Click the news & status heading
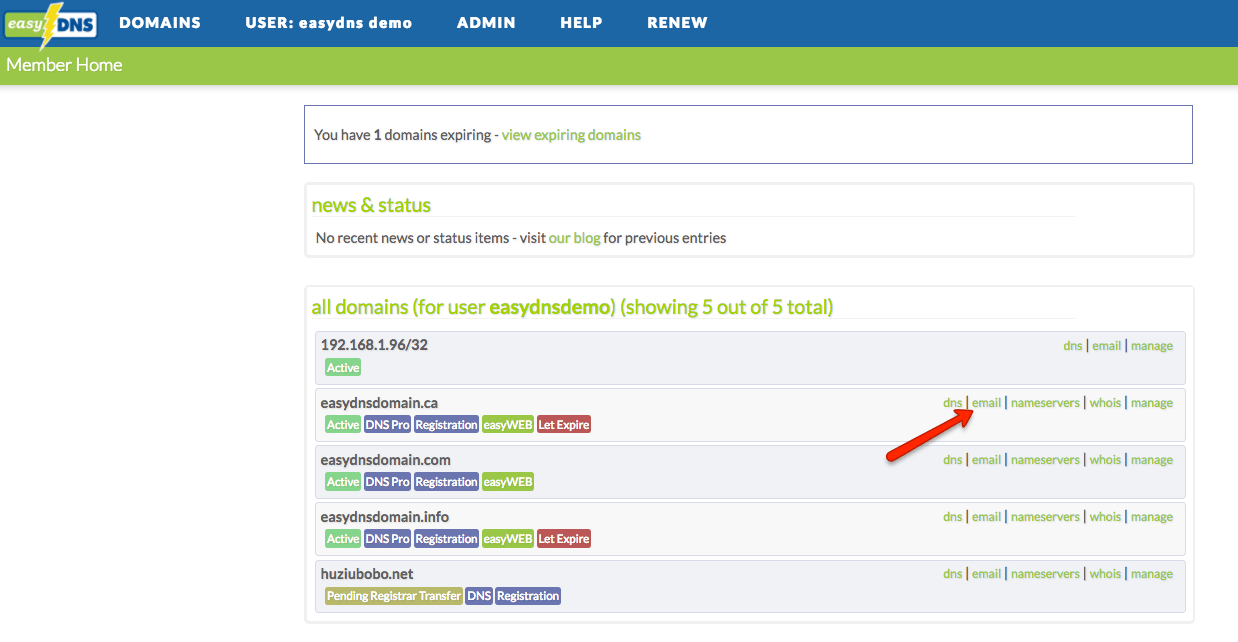 point(371,205)
